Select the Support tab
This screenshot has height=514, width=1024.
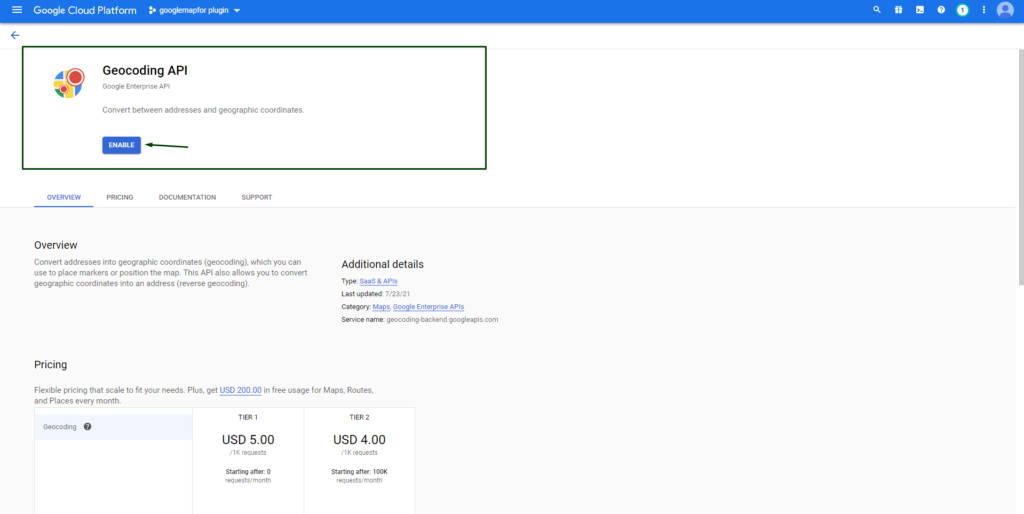(256, 197)
